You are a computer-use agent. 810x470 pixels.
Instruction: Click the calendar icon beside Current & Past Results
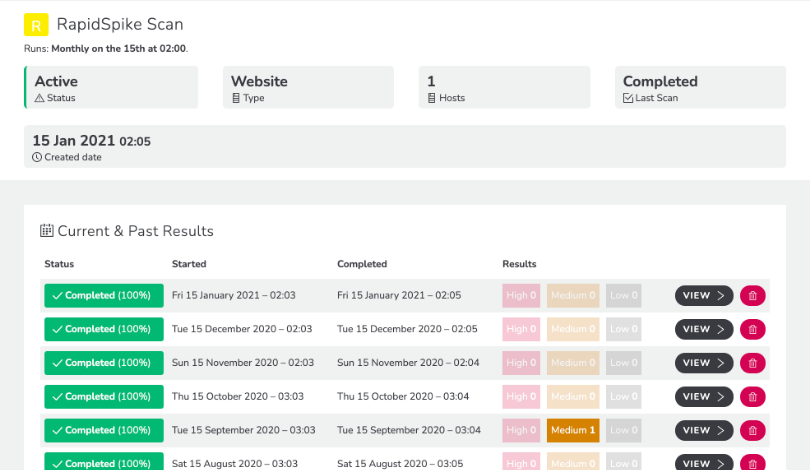[46, 230]
